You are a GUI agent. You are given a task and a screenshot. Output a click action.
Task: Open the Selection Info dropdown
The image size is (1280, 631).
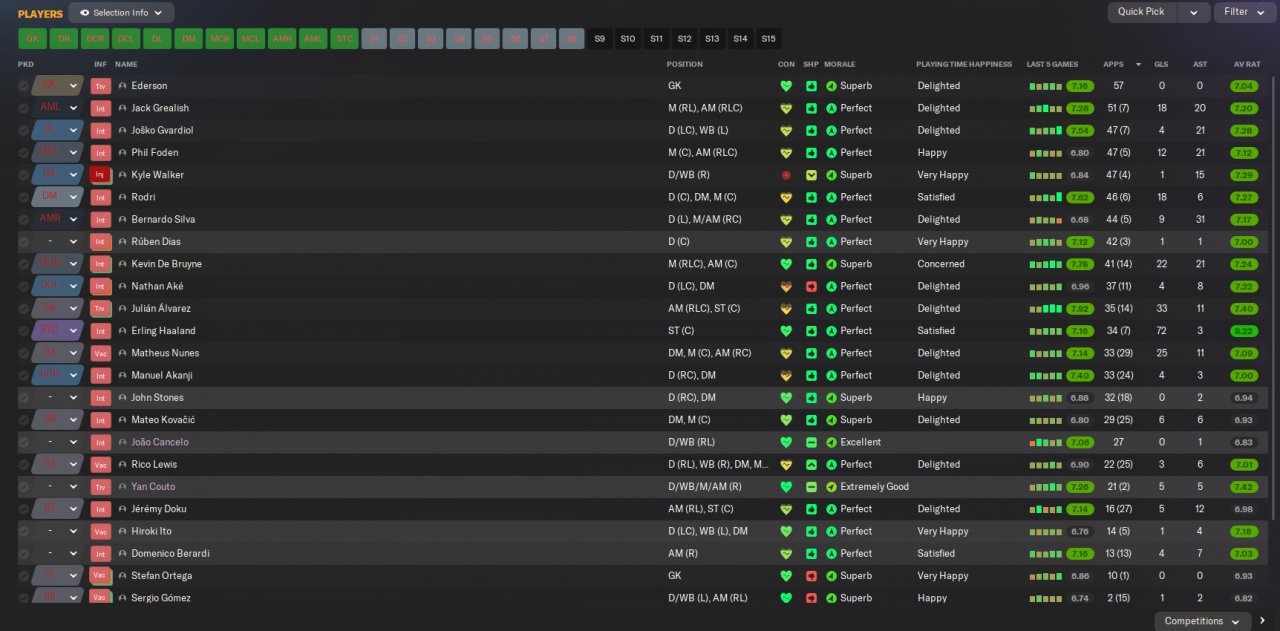pyautogui.click(x=121, y=13)
